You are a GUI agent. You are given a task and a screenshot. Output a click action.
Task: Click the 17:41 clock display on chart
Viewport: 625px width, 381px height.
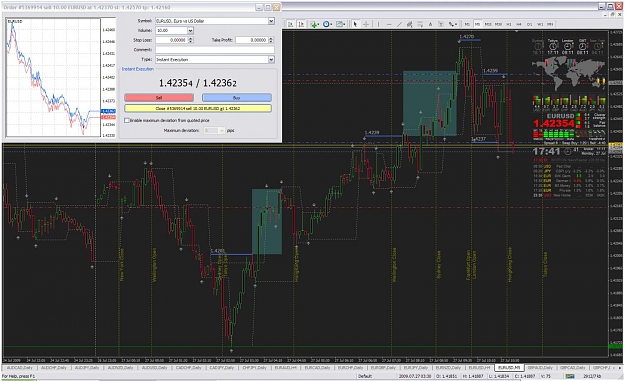(546, 151)
